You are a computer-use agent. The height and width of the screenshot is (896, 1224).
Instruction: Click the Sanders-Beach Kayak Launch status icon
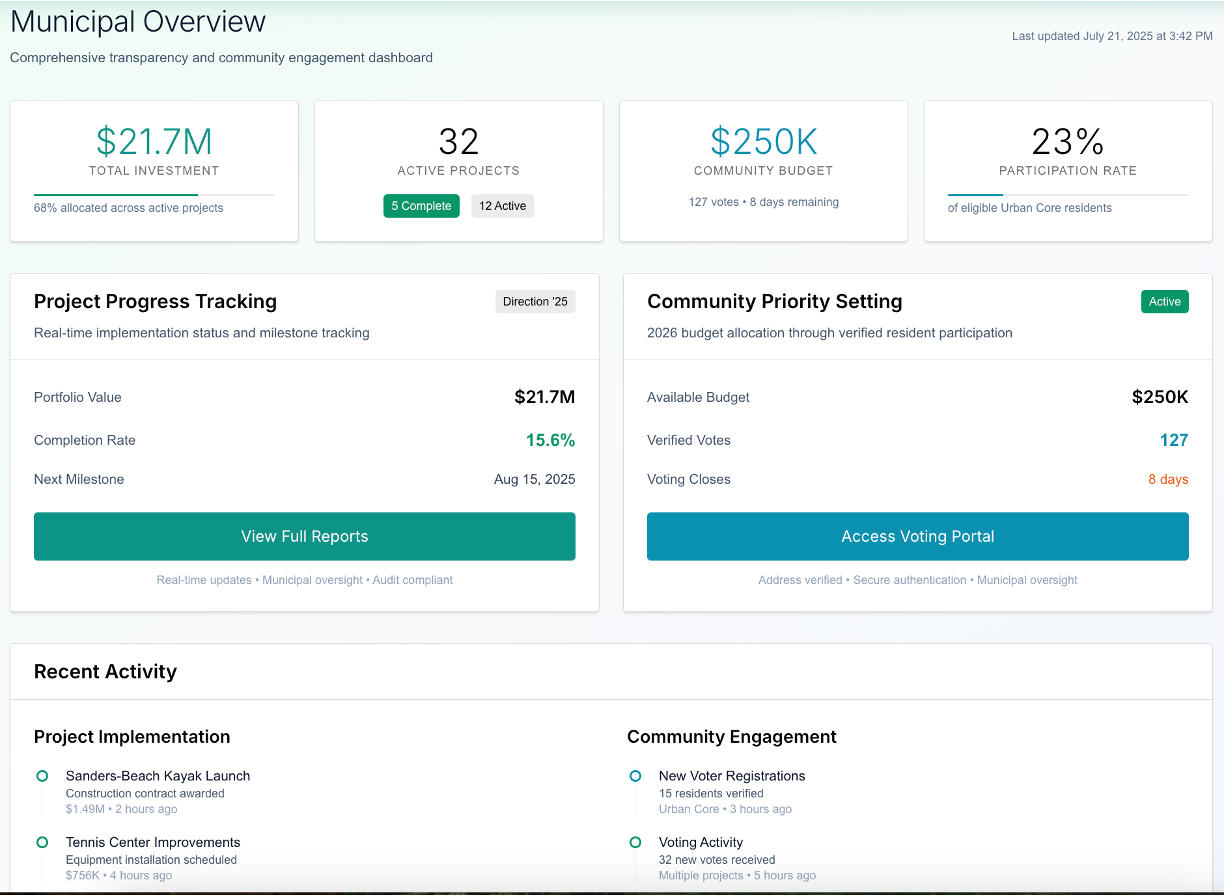[41, 776]
